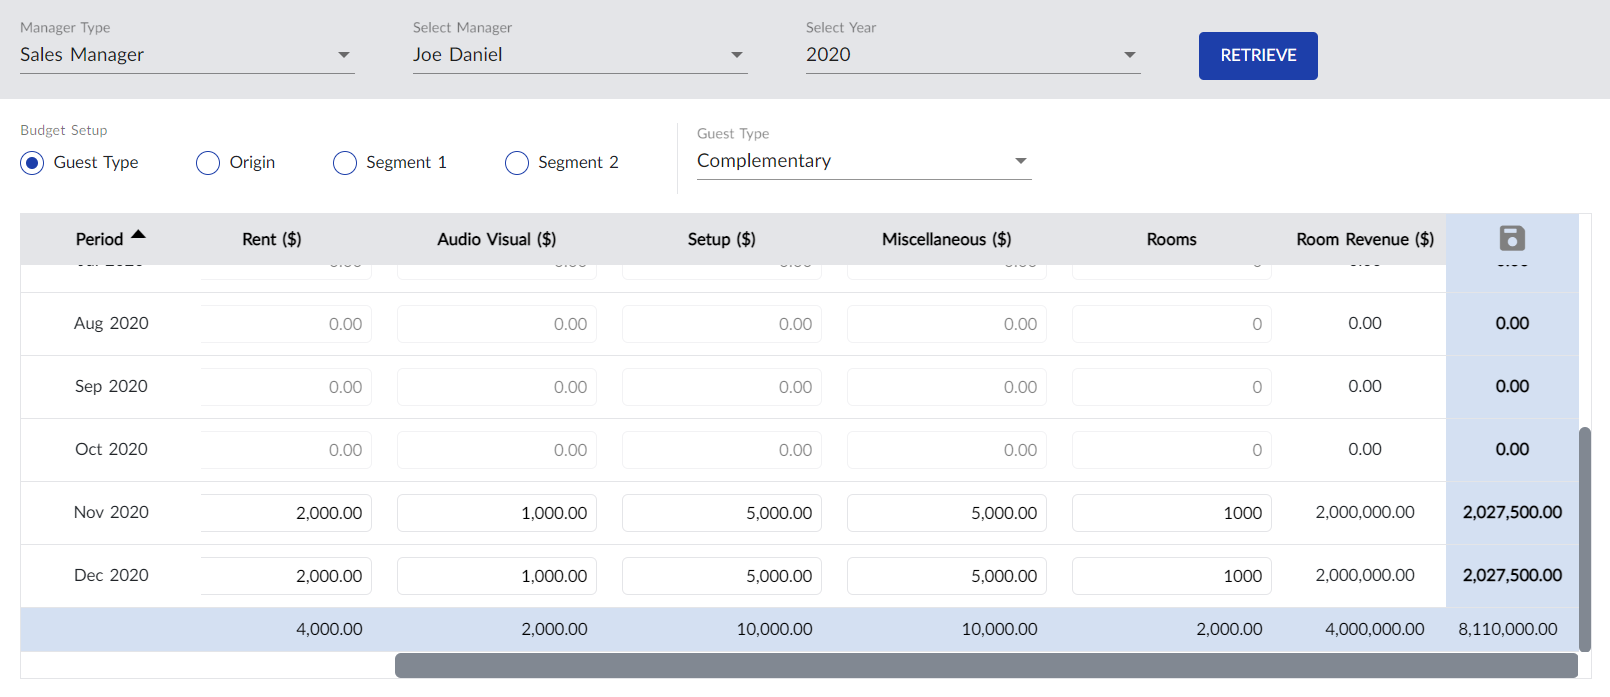Expand the Guest Type Complementary dropdown

click(864, 161)
